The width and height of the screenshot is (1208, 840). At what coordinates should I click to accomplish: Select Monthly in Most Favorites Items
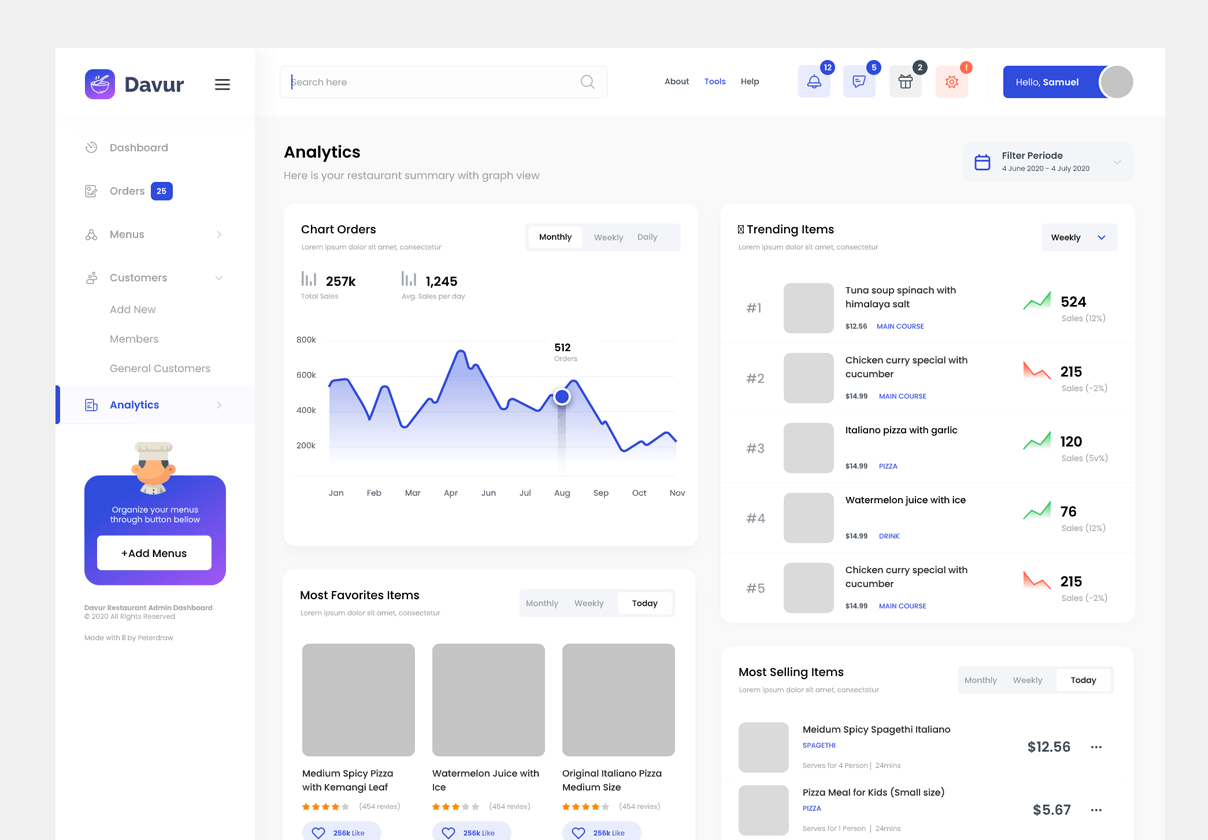pos(541,603)
